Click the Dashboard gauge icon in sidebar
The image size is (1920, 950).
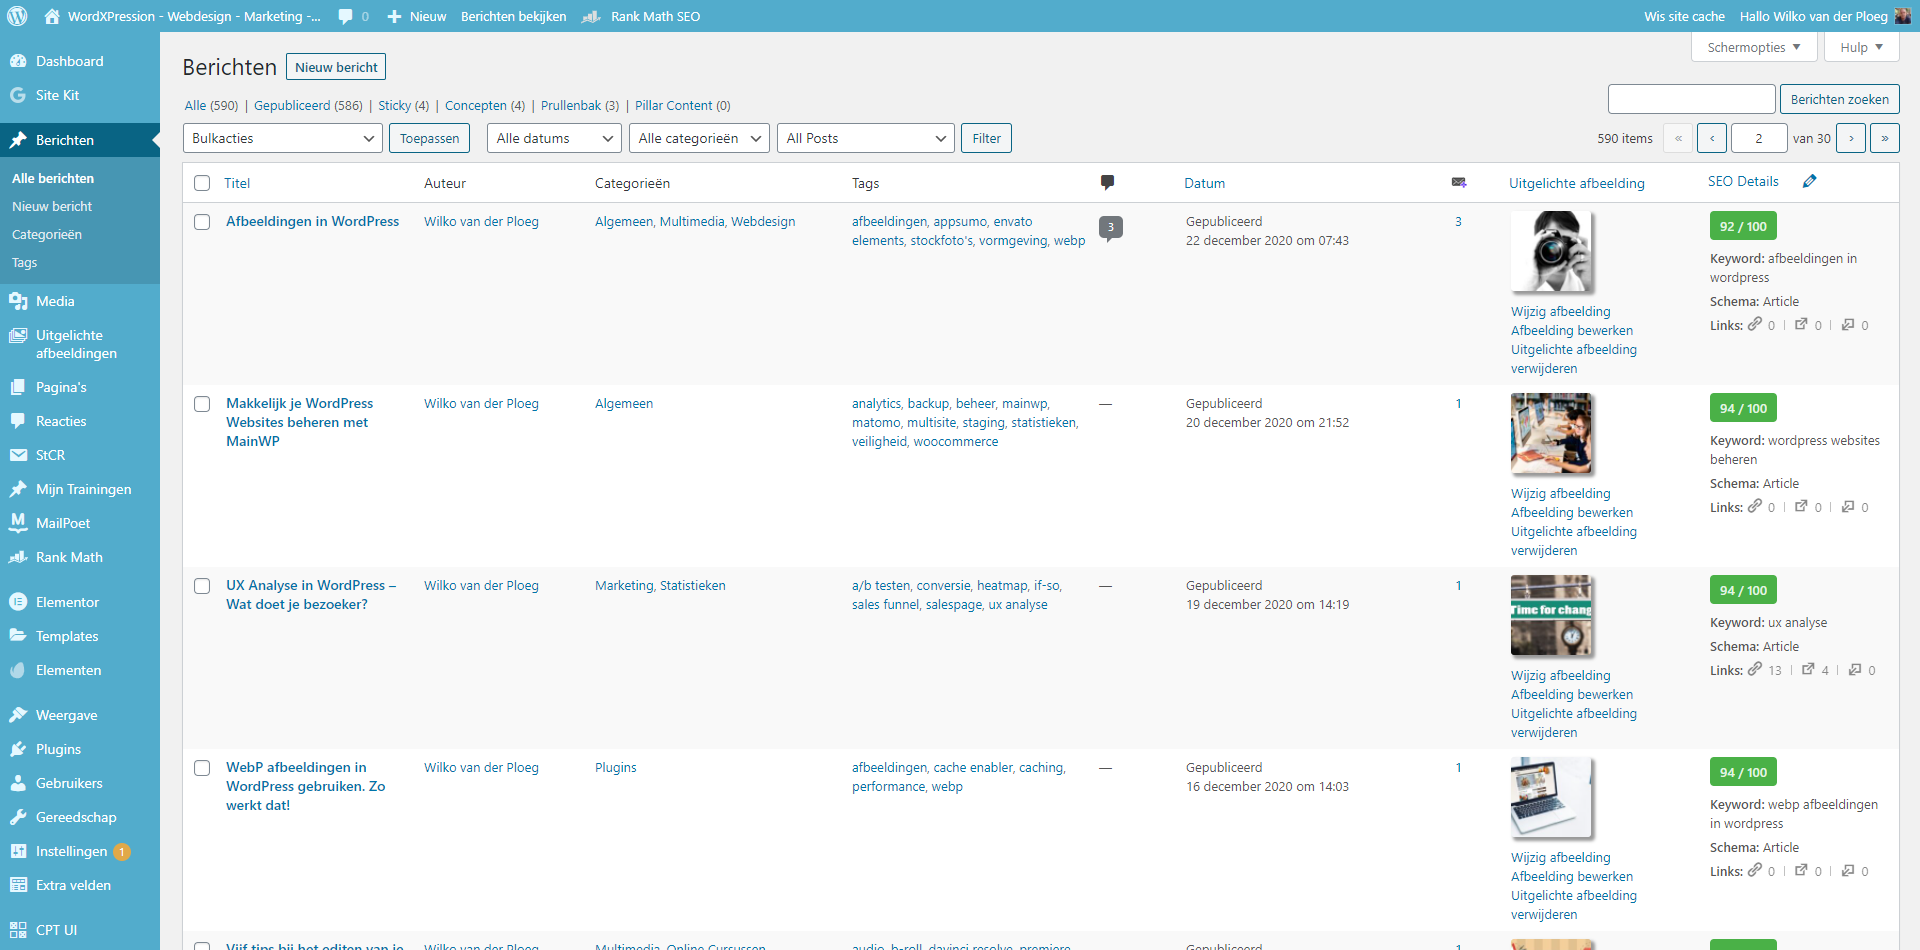[x=18, y=61]
